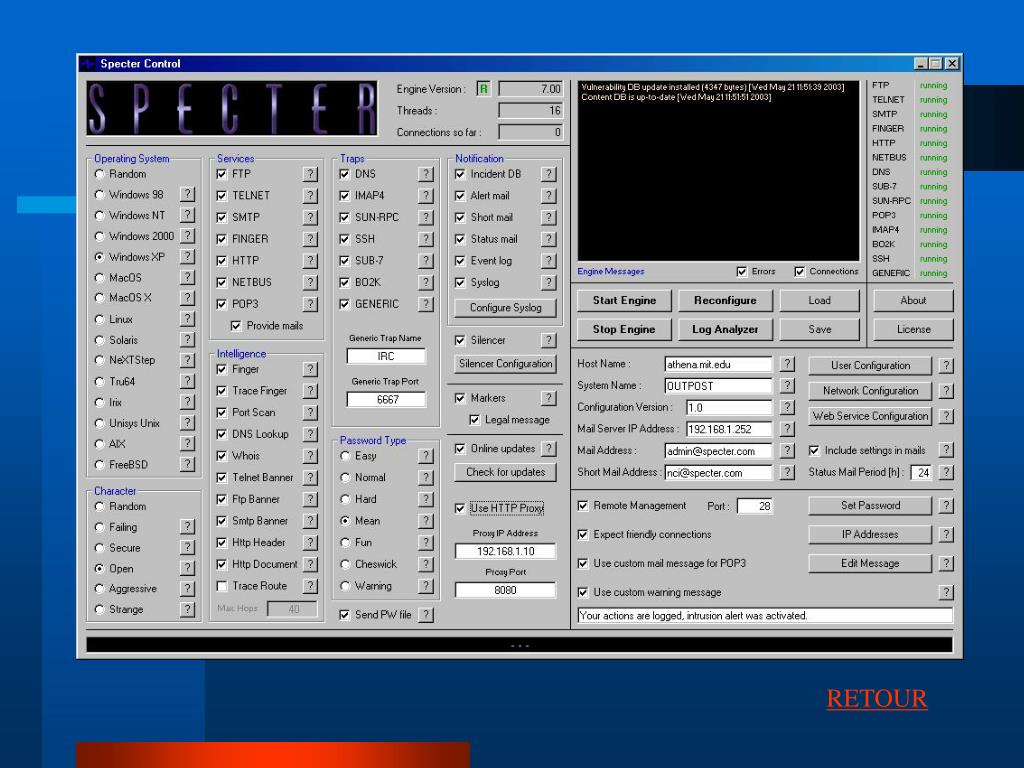Click the Reconfigure button
1024x768 pixels.
click(725, 300)
